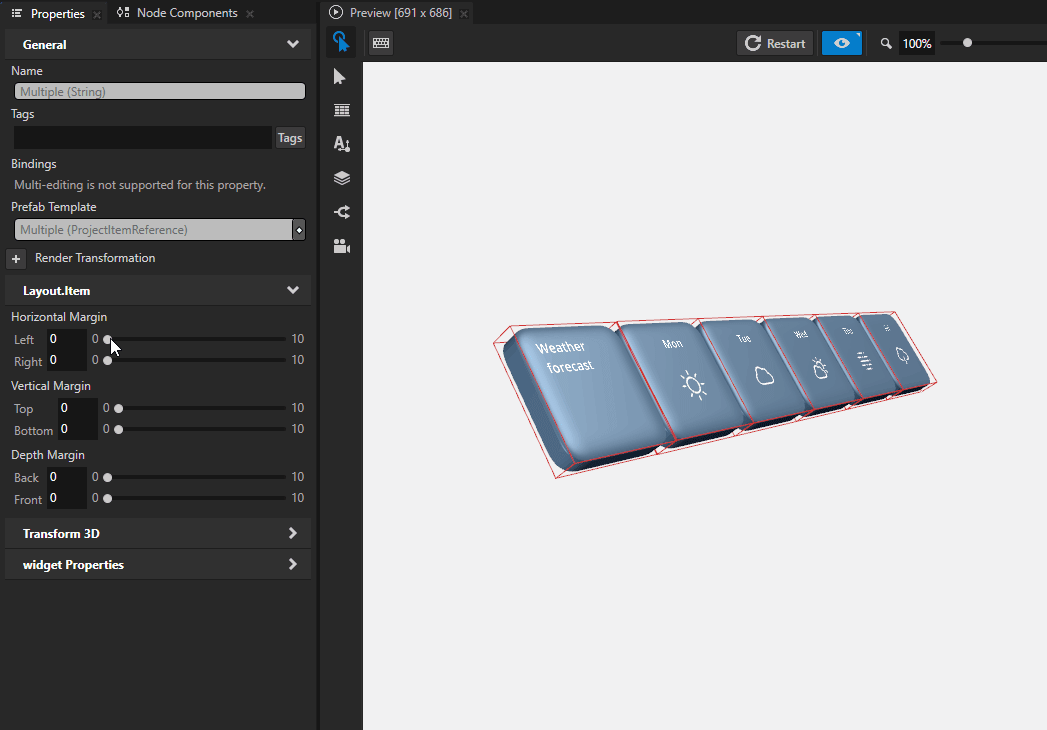This screenshot has width=1047, height=730.
Task: Click the Tags button
Action: coord(289,137)
